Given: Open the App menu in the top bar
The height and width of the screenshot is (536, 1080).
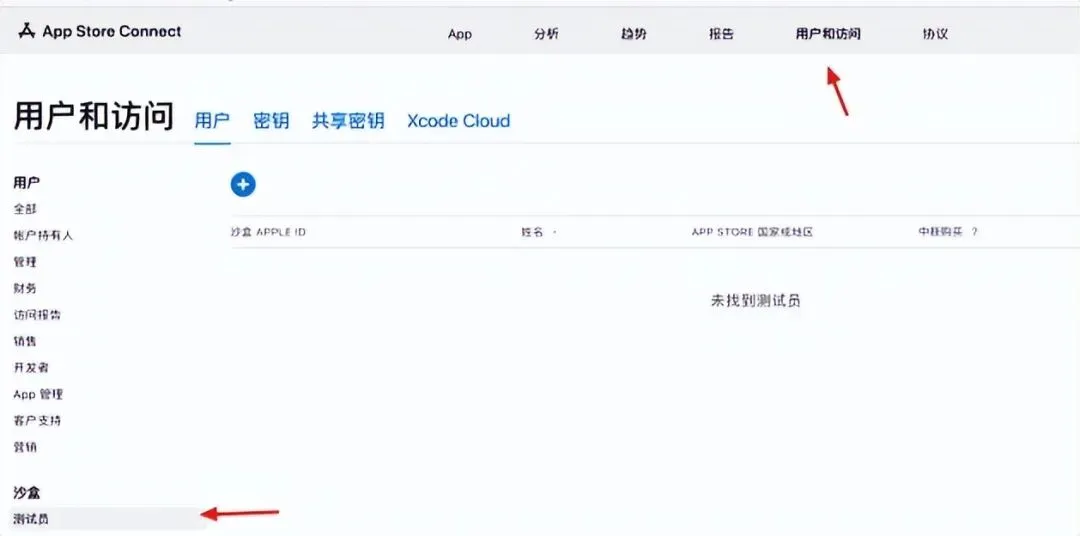Looking at the screenshot, I should coord(459,34).
